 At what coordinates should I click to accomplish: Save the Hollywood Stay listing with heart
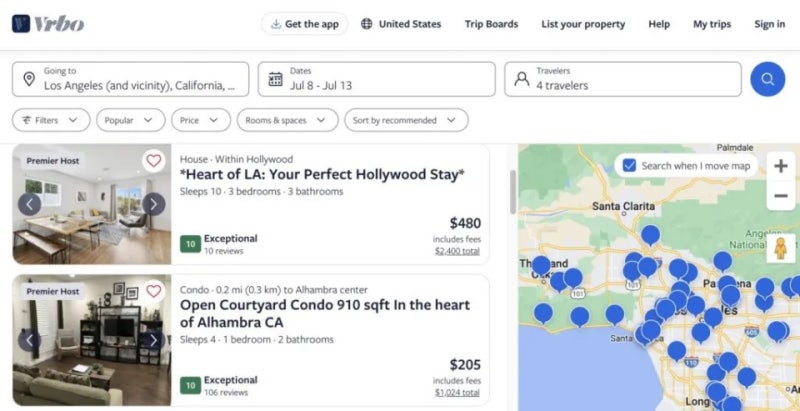[153, 160]
